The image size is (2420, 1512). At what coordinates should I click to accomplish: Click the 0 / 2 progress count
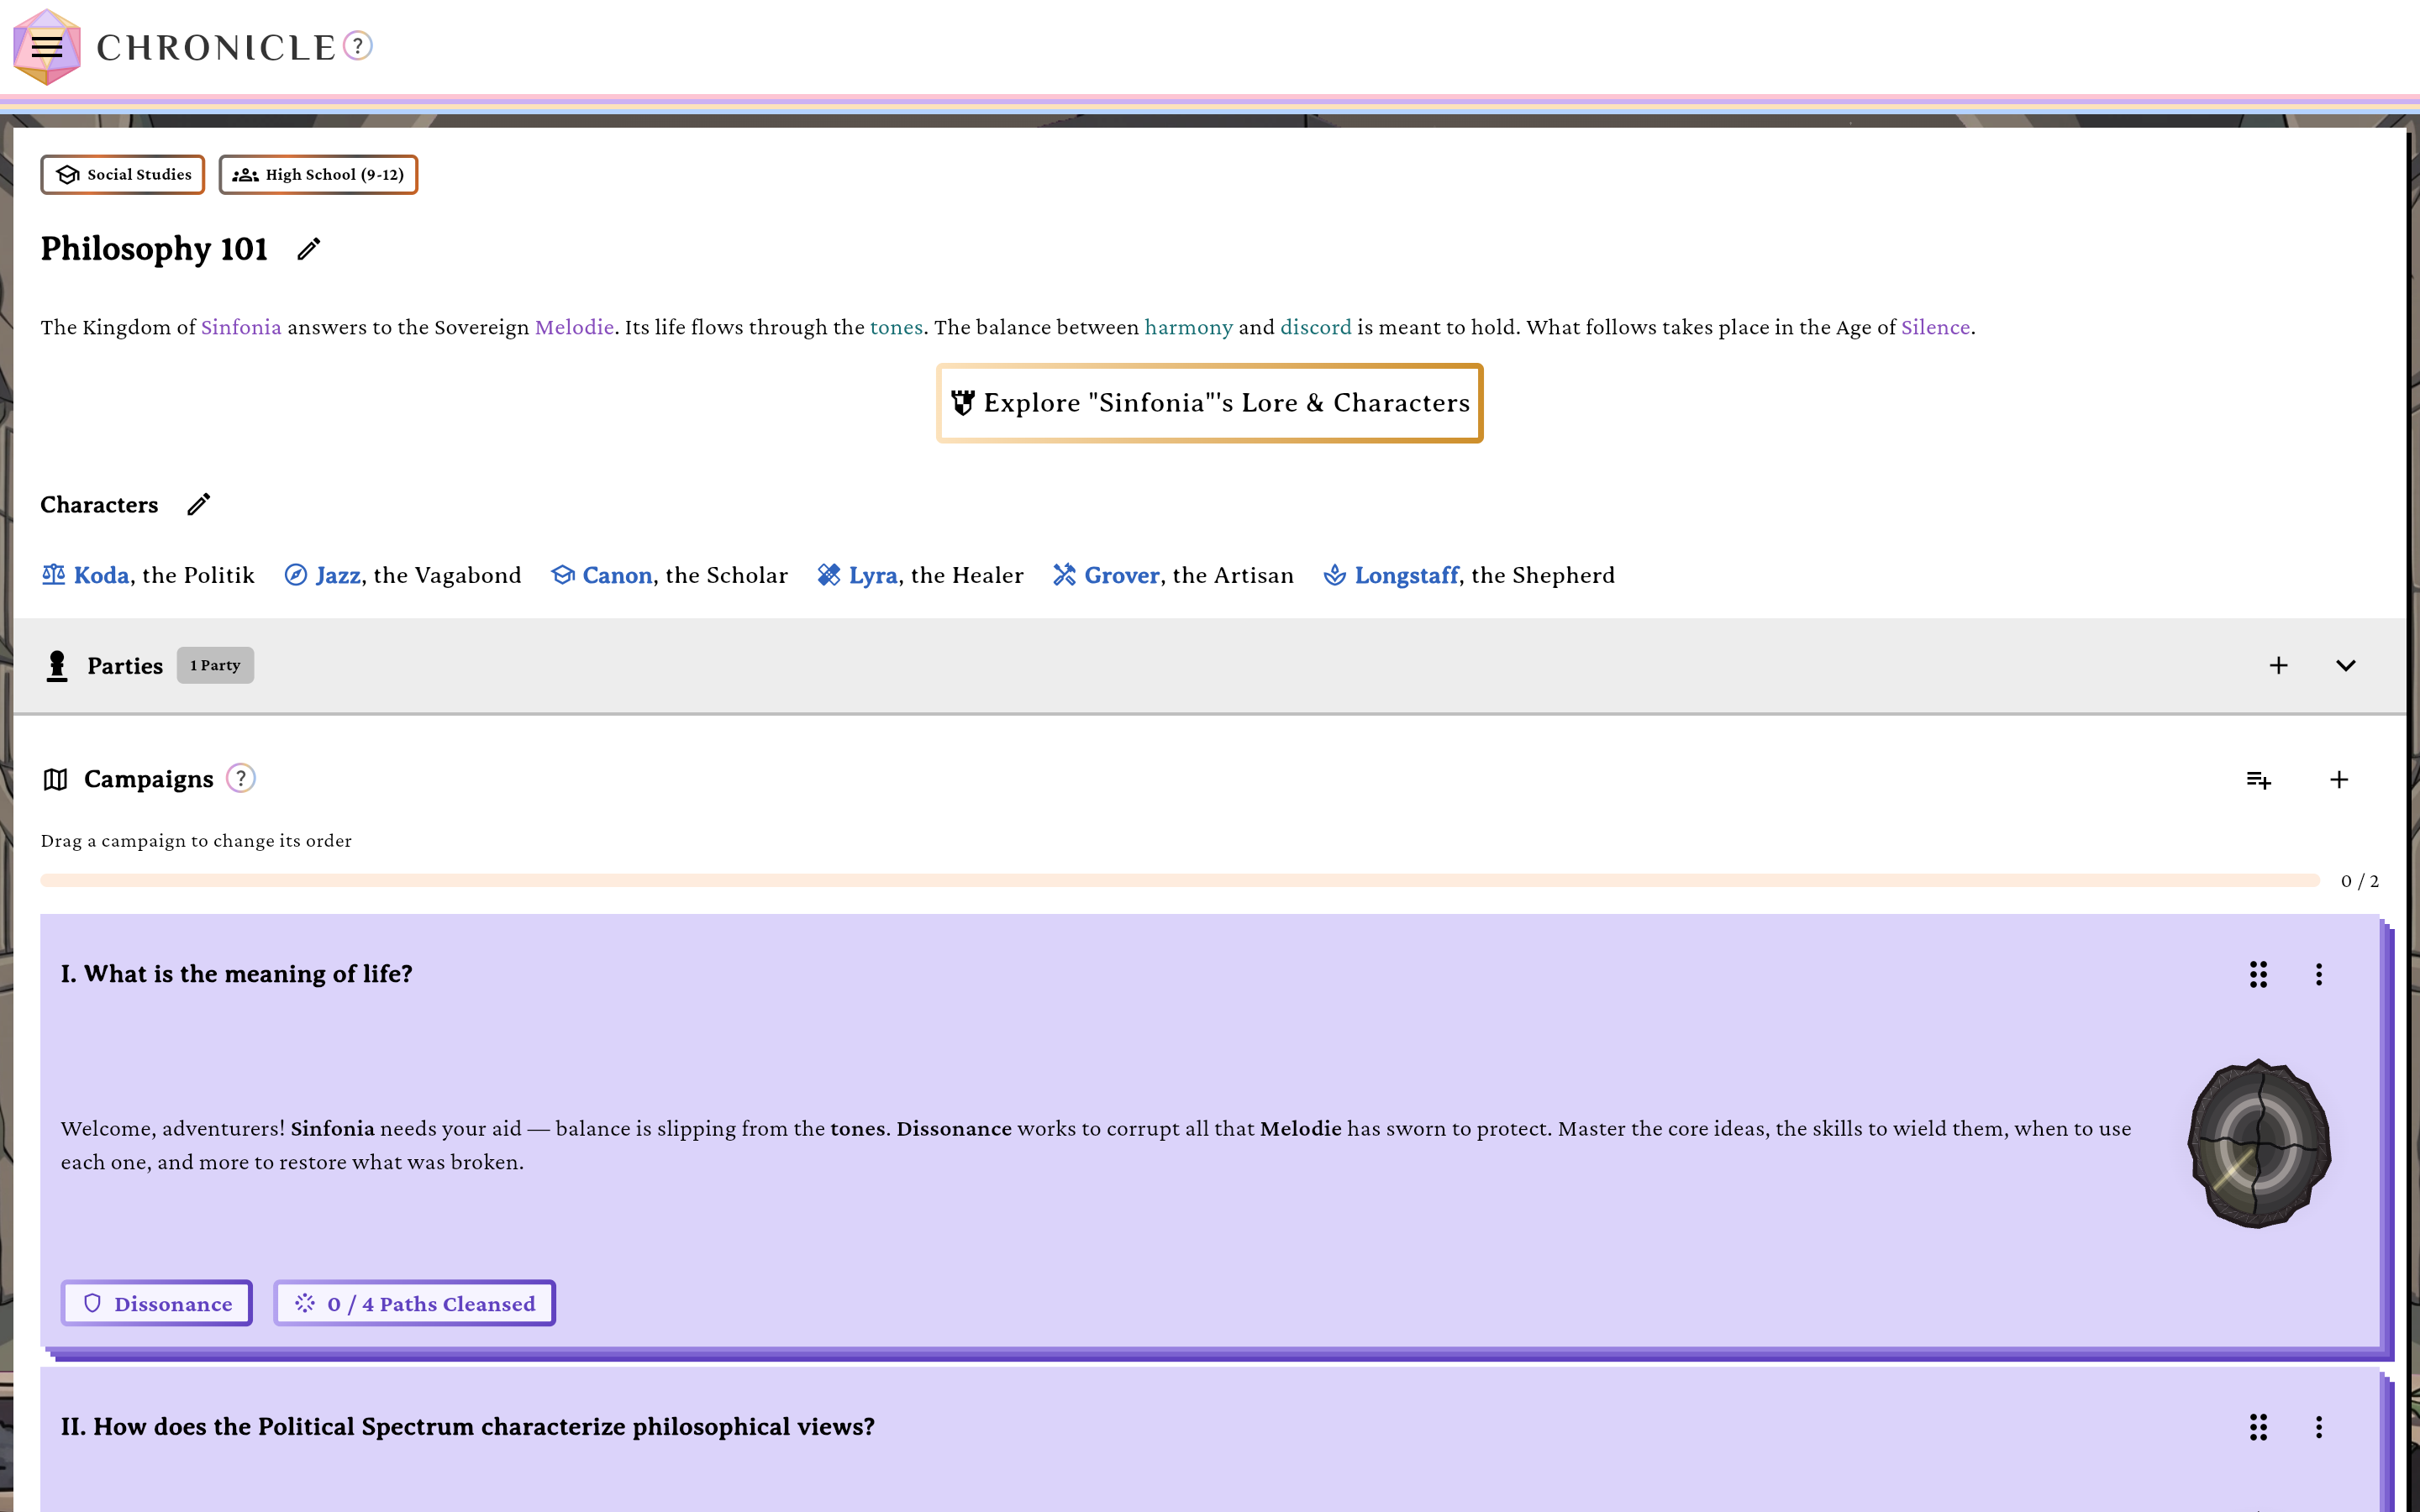click(x=2359, y=881)
